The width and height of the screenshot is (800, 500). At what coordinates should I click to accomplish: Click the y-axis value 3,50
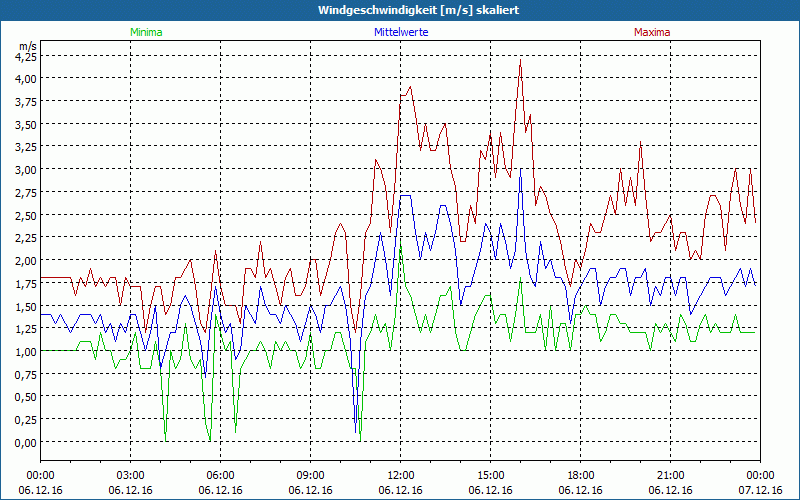pos(26,124)
